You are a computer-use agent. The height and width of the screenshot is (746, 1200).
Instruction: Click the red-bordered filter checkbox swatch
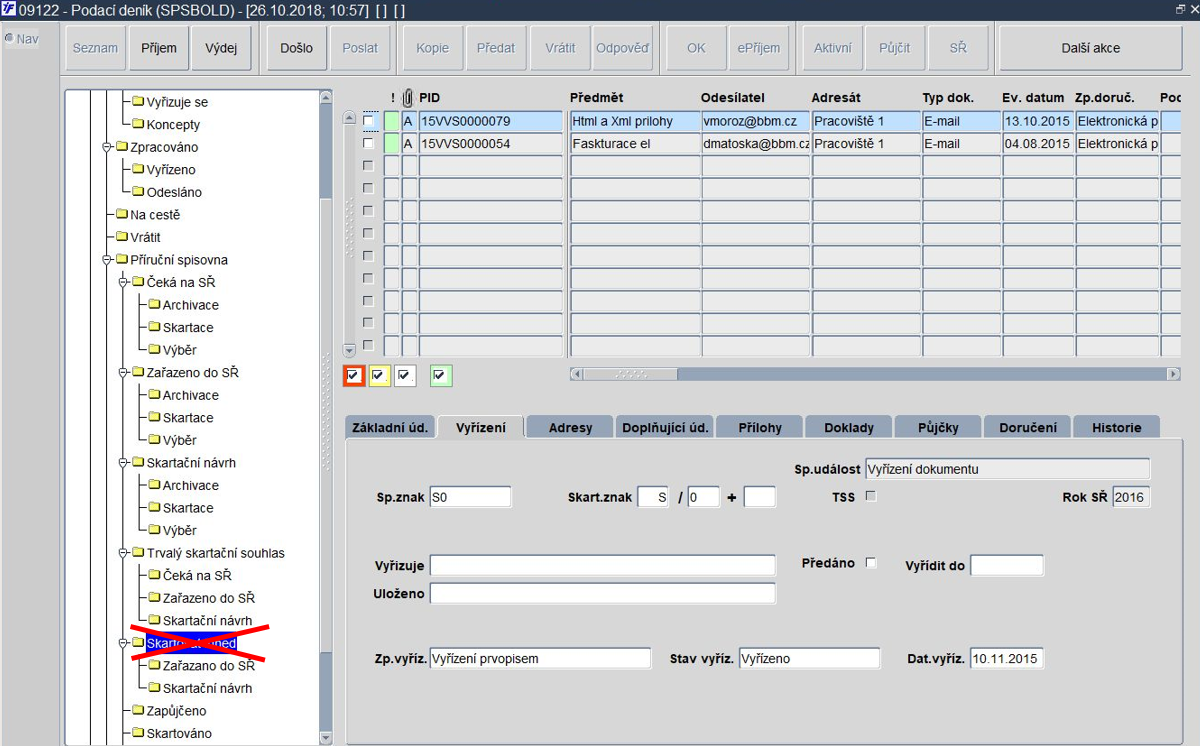pos(353,375)
